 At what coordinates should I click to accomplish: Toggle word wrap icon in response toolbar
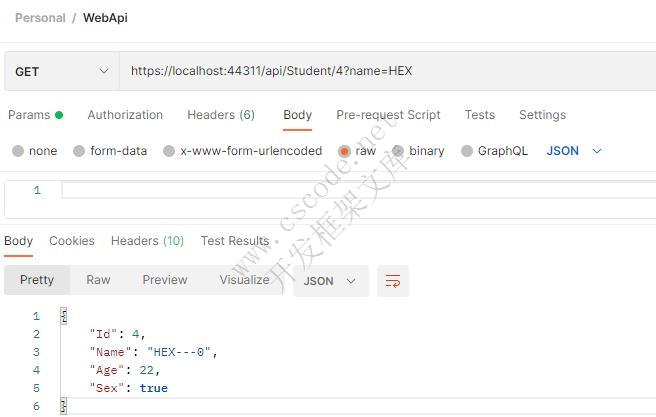[393, 281]
